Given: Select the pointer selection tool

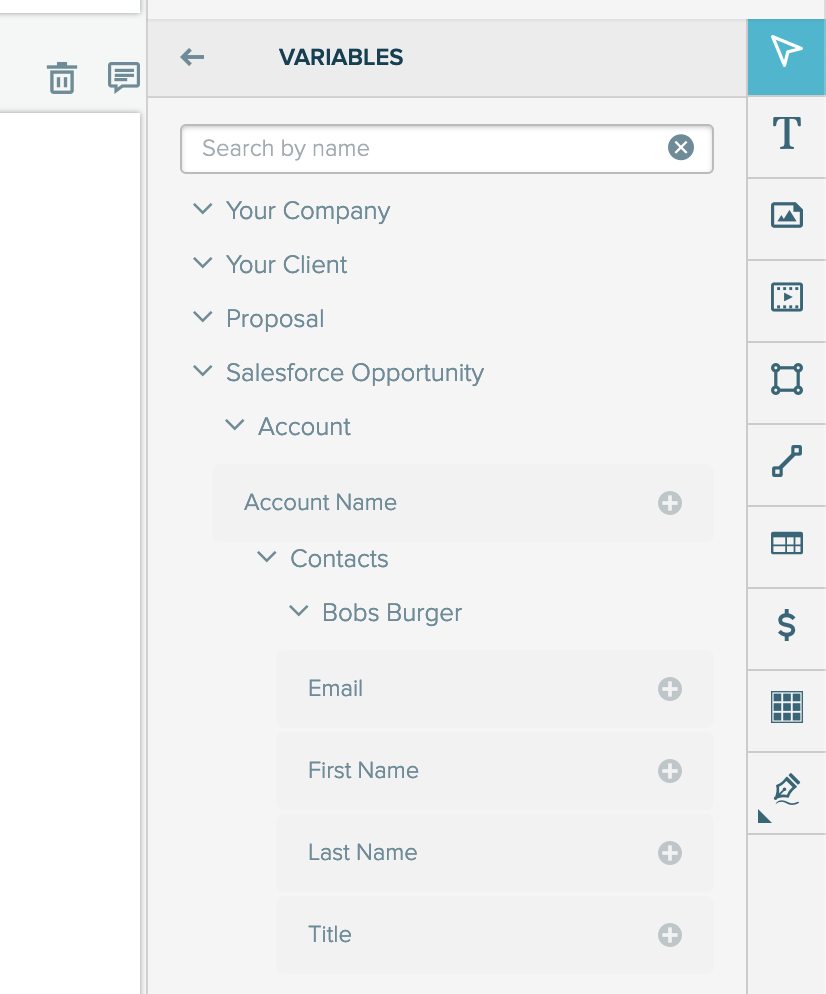Looking at the screenshot, I should point(787,57).
